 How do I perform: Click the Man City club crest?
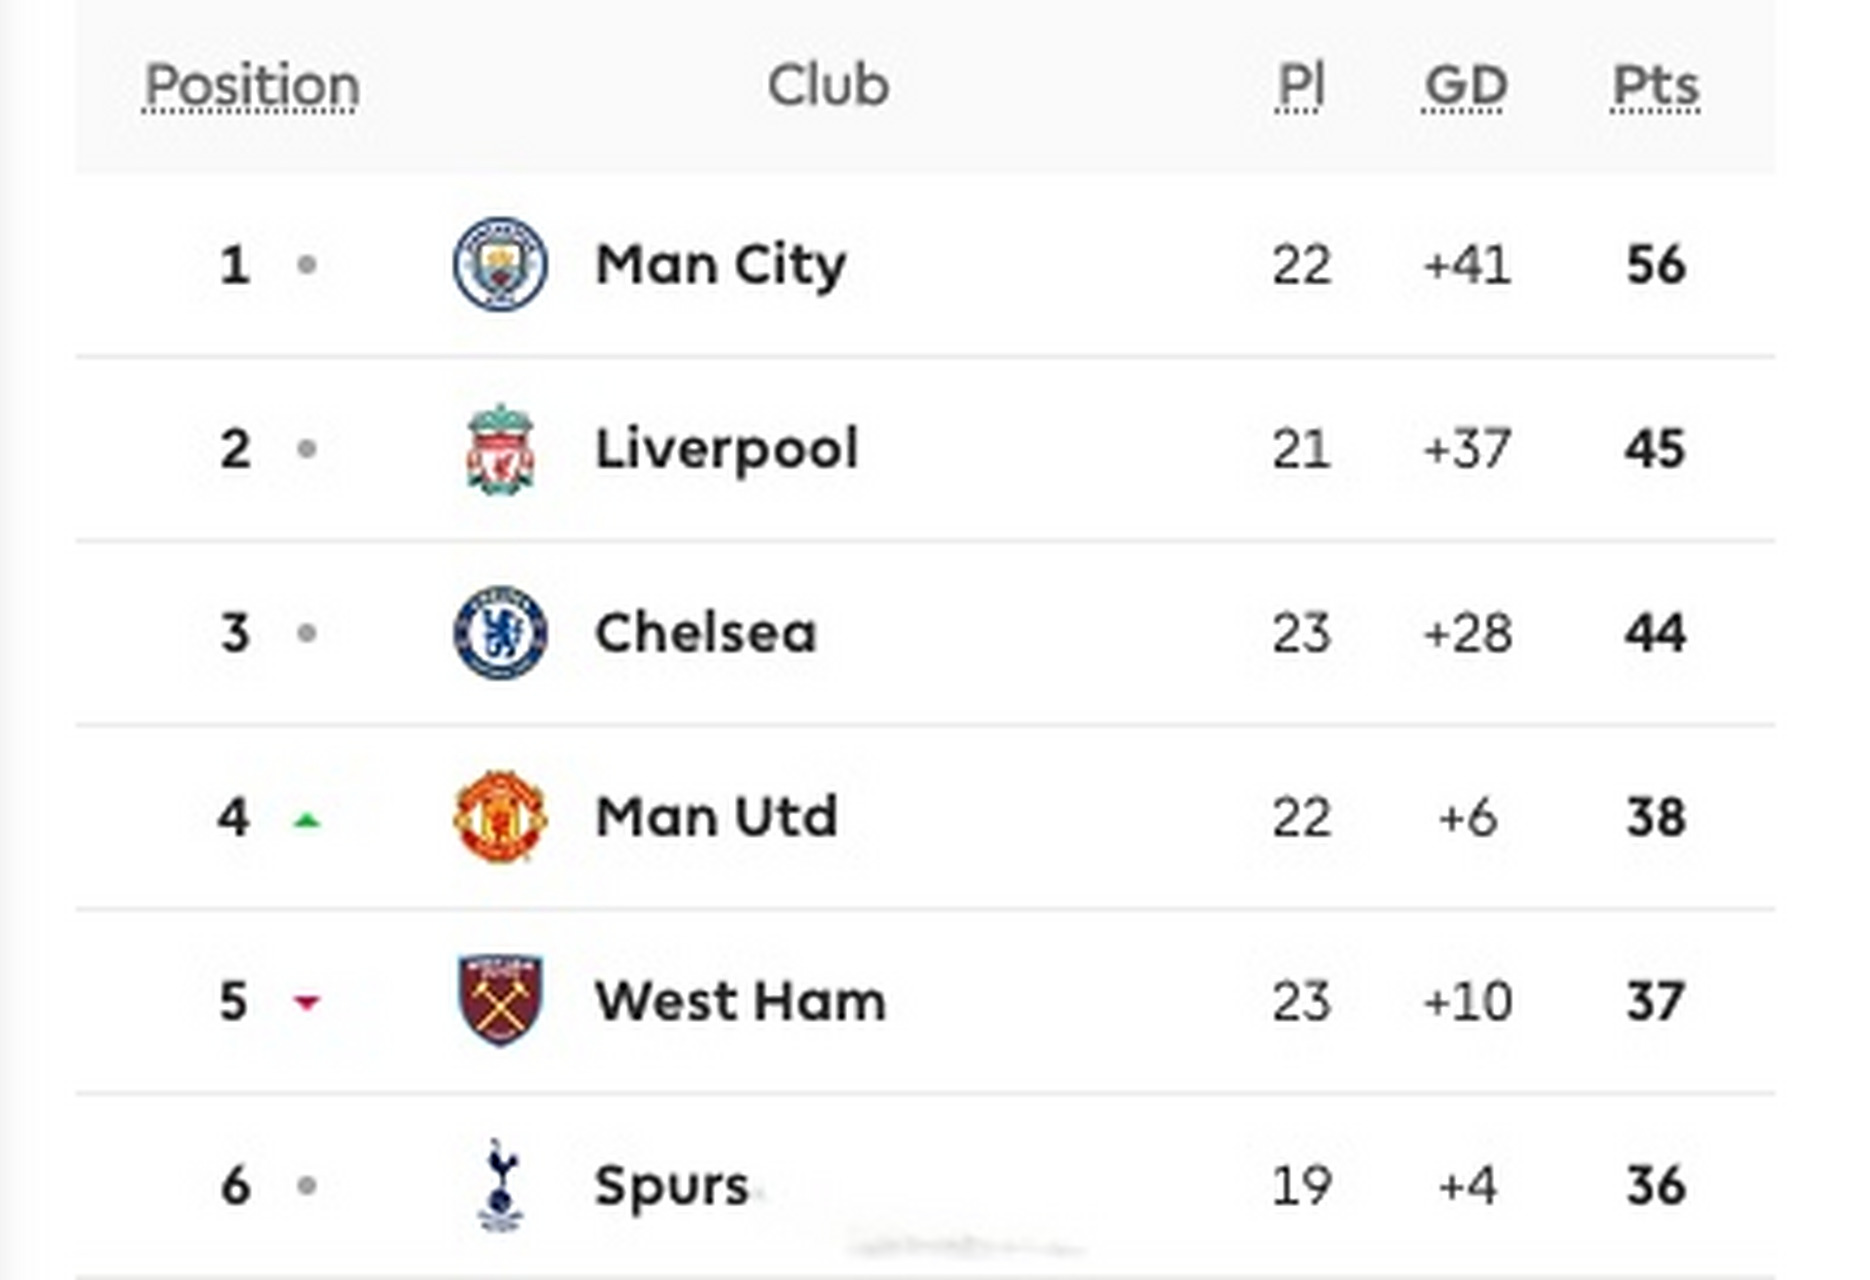coord(500,264)
